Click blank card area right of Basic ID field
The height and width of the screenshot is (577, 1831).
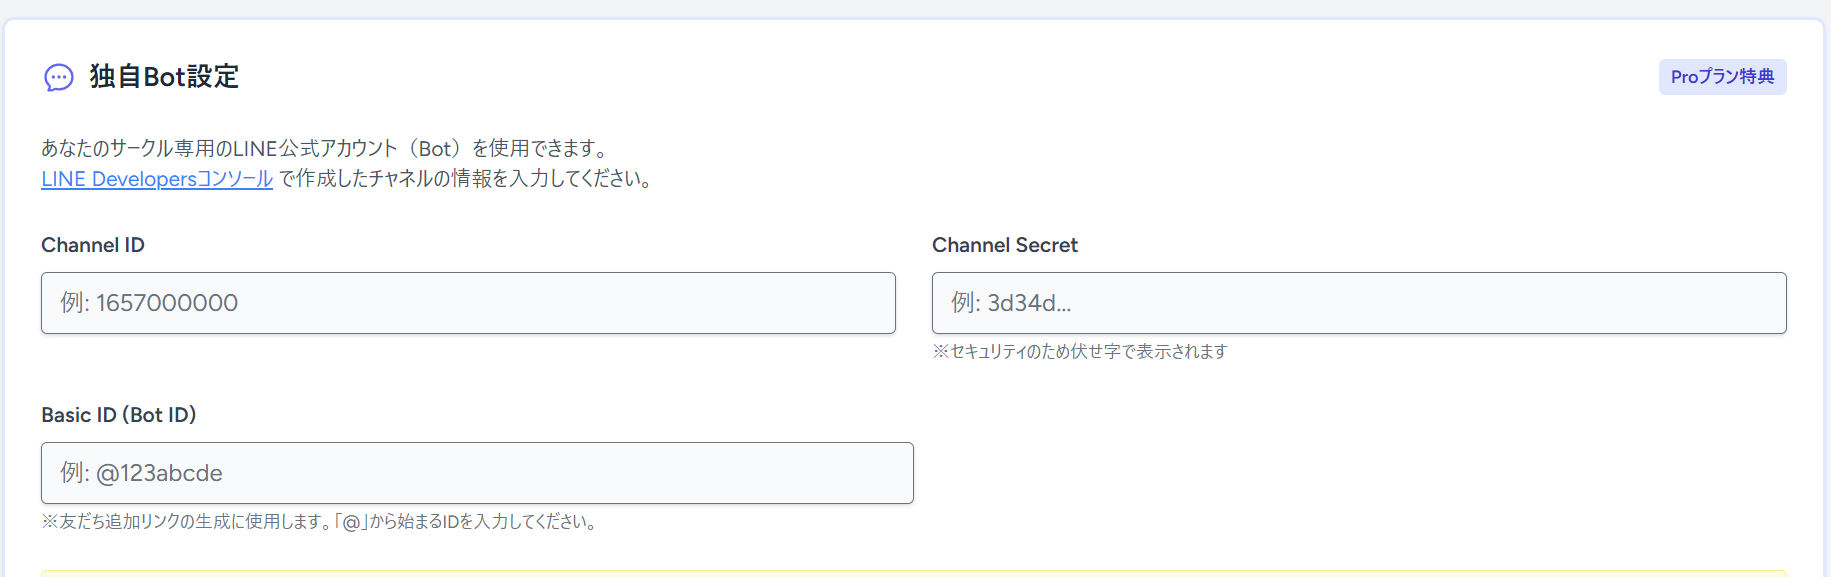tap(1350, 473)
